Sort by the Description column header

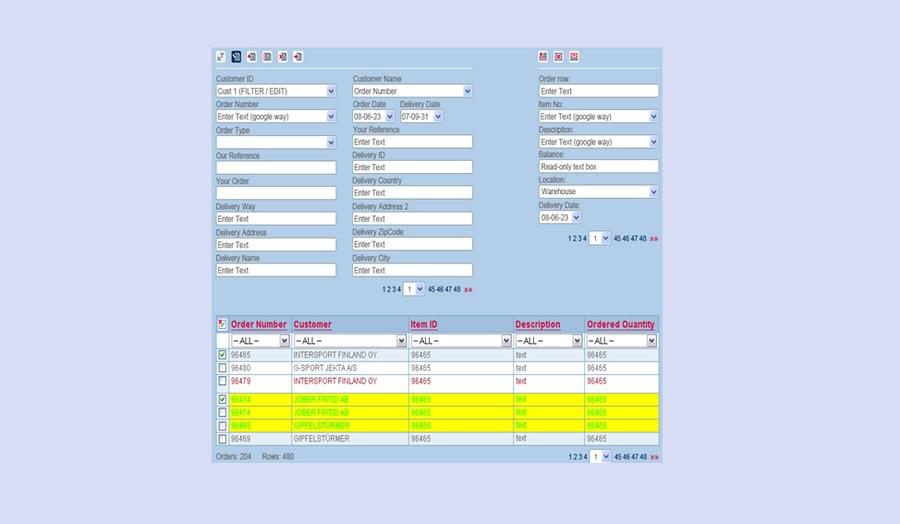point(538,324)
